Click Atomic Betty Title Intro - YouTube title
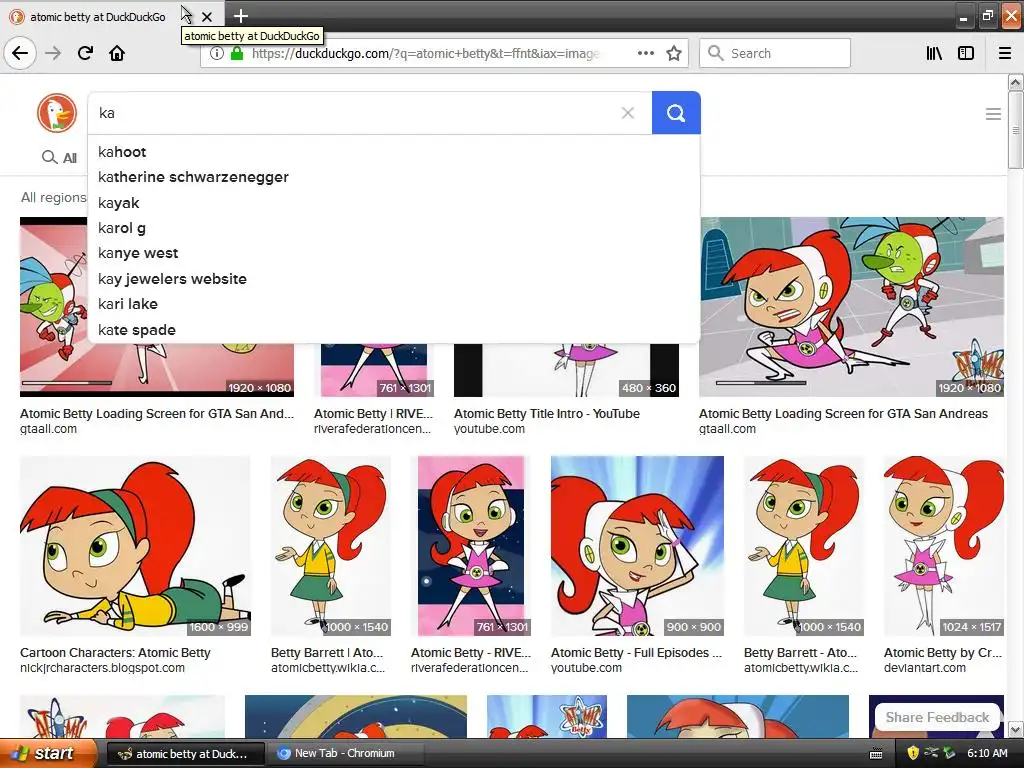This screenshot has width=1024, height=768. coord(547,413)
